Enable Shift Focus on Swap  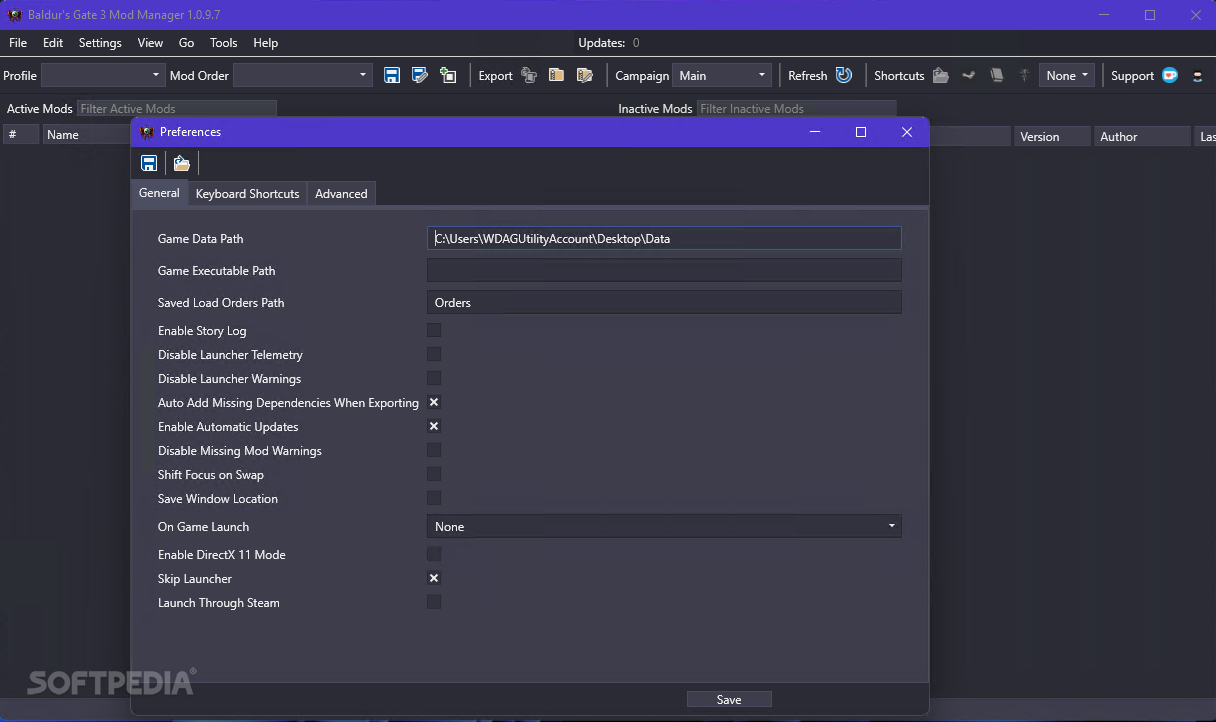tap(434, 474)
